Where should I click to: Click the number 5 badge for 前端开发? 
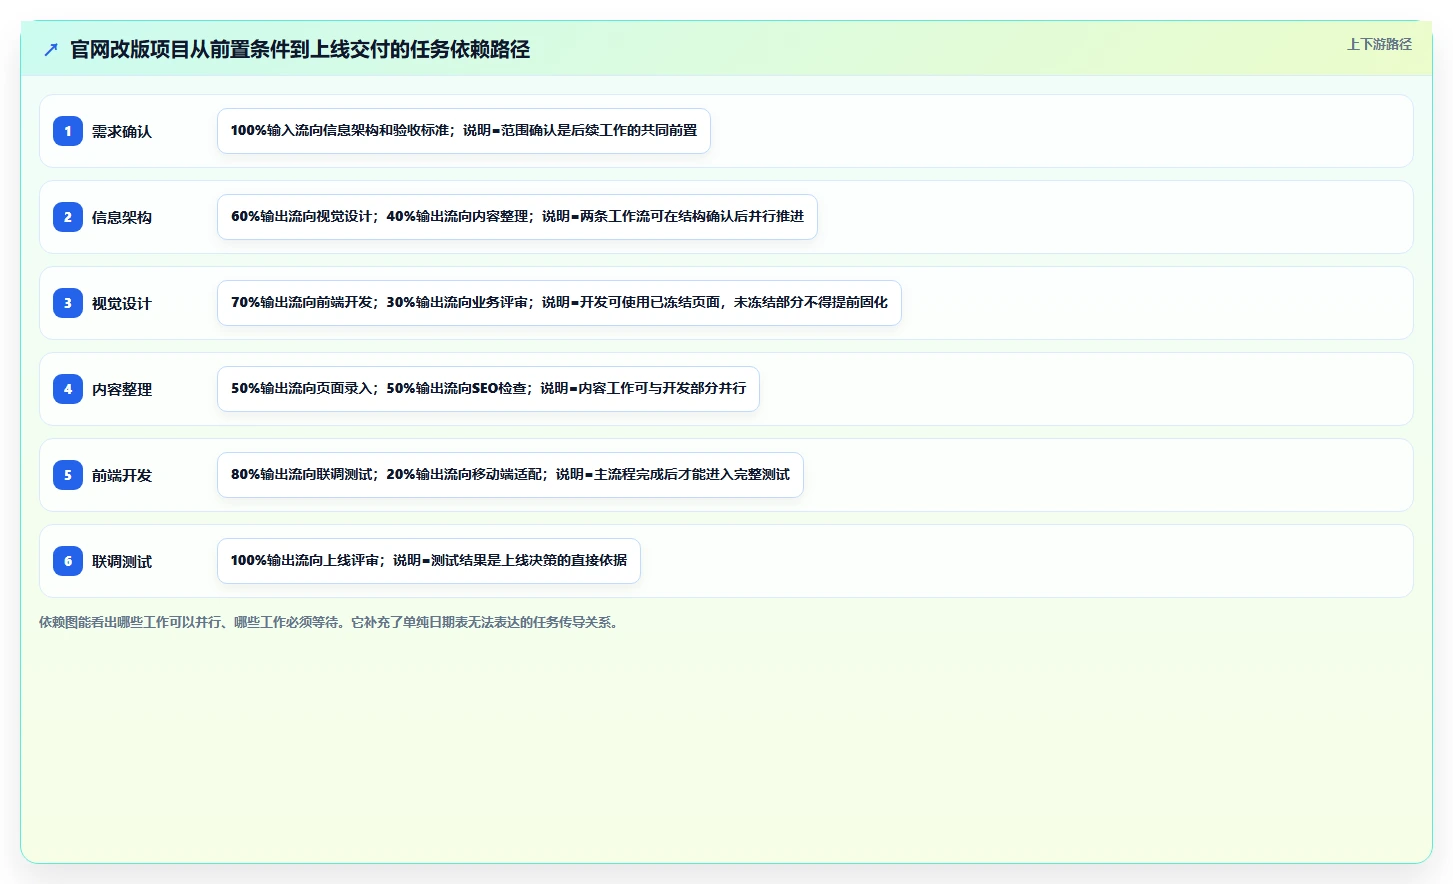point(68,475)
